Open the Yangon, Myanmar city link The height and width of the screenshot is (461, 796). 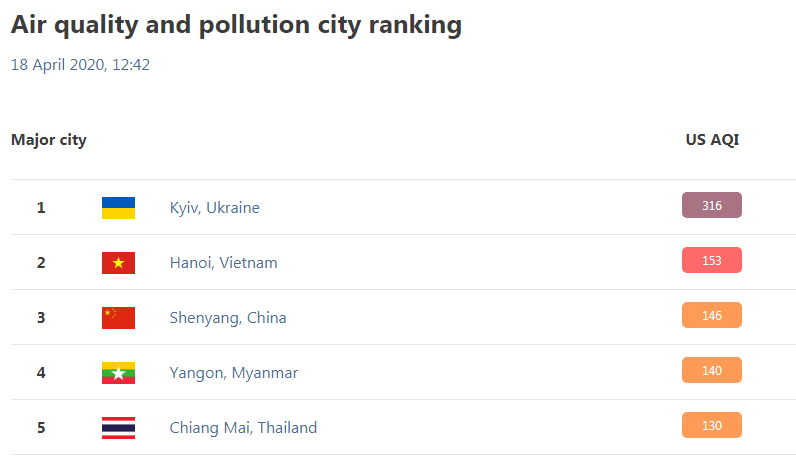pyautogui.click(x=234, y=373)
